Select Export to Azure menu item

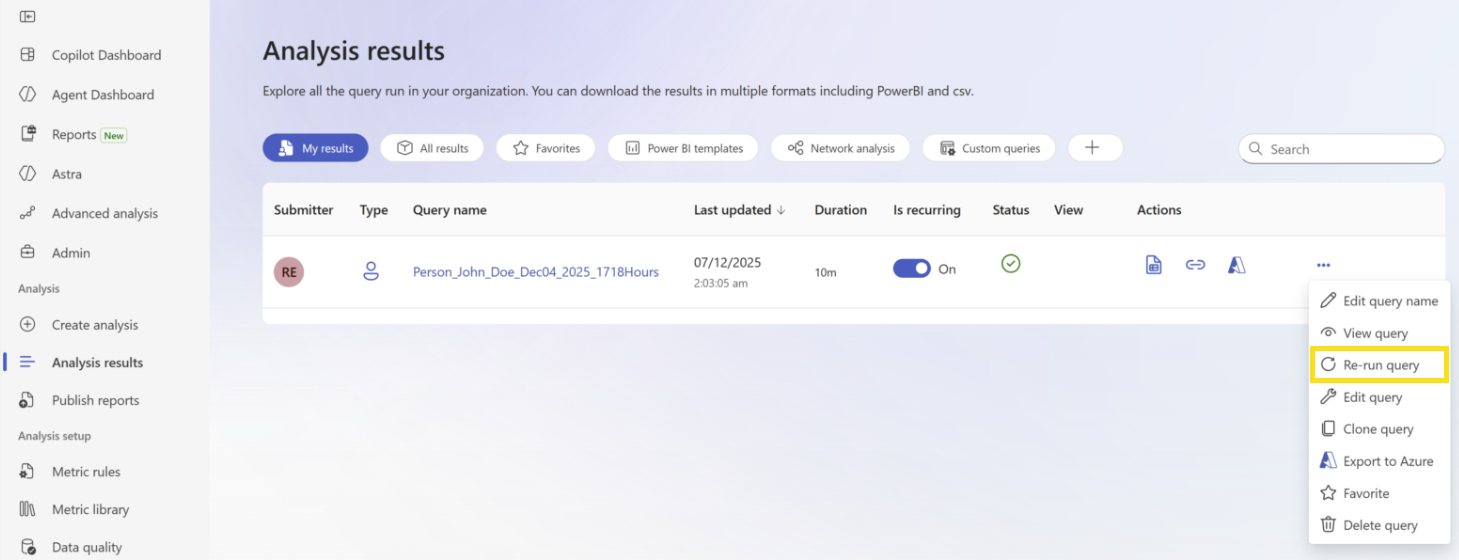click(1387, 461)
